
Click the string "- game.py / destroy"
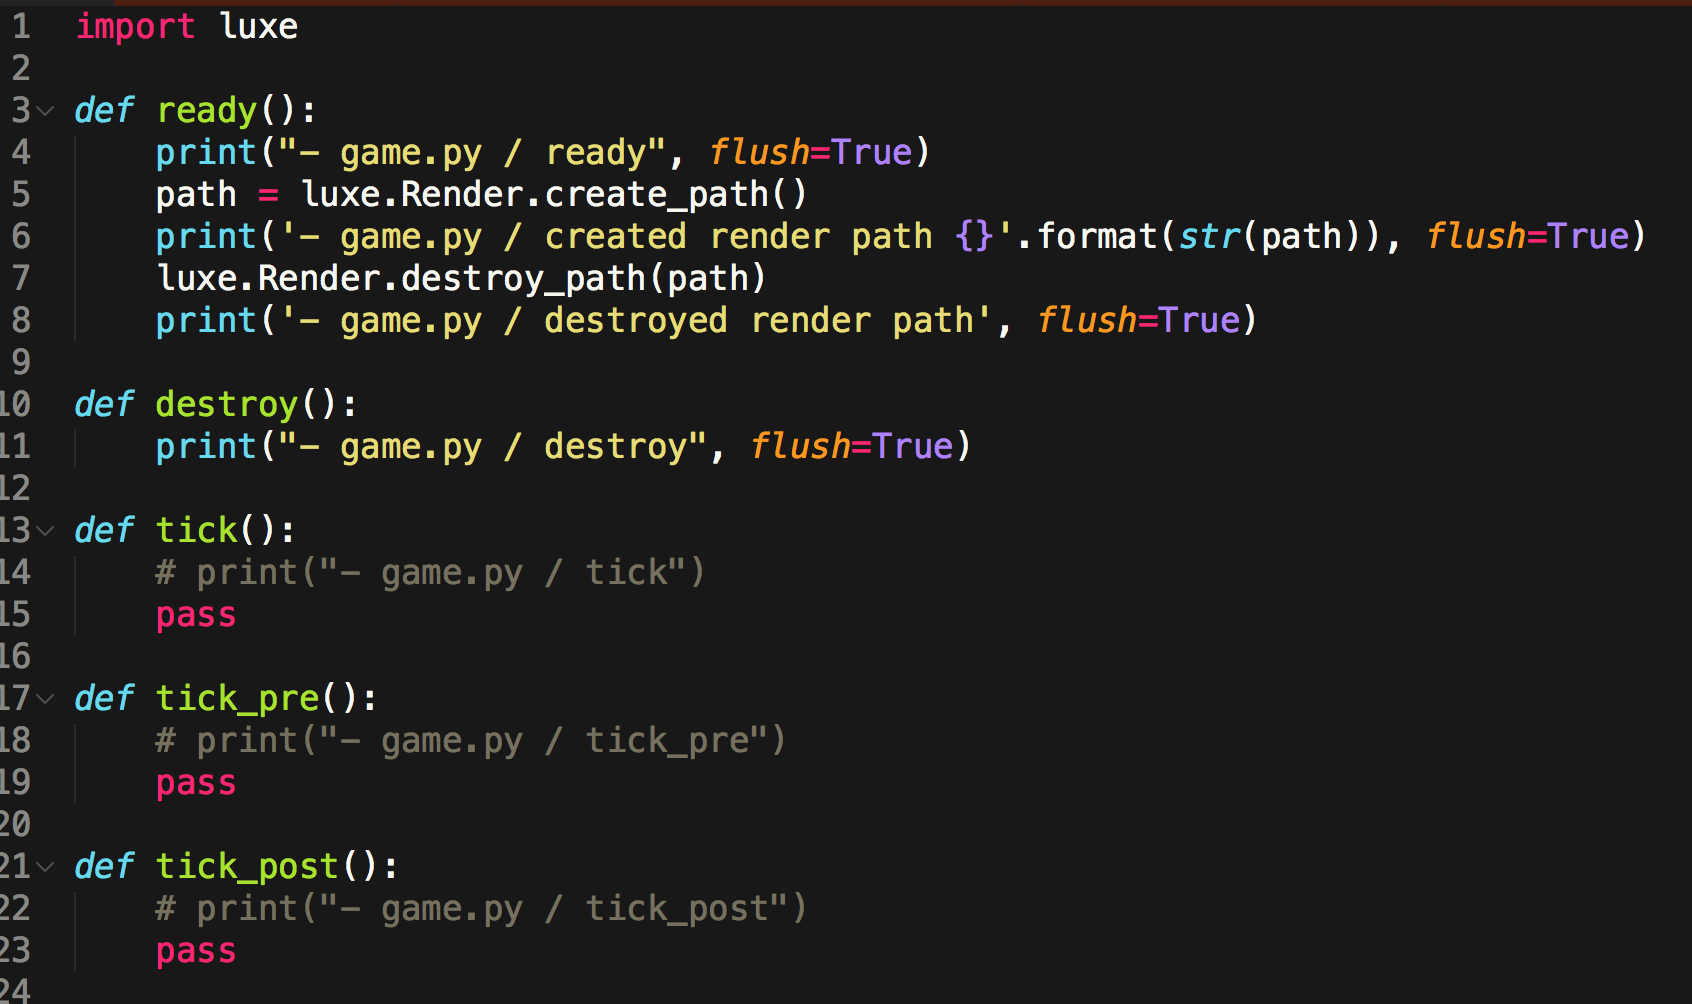[x=493, y=447]
